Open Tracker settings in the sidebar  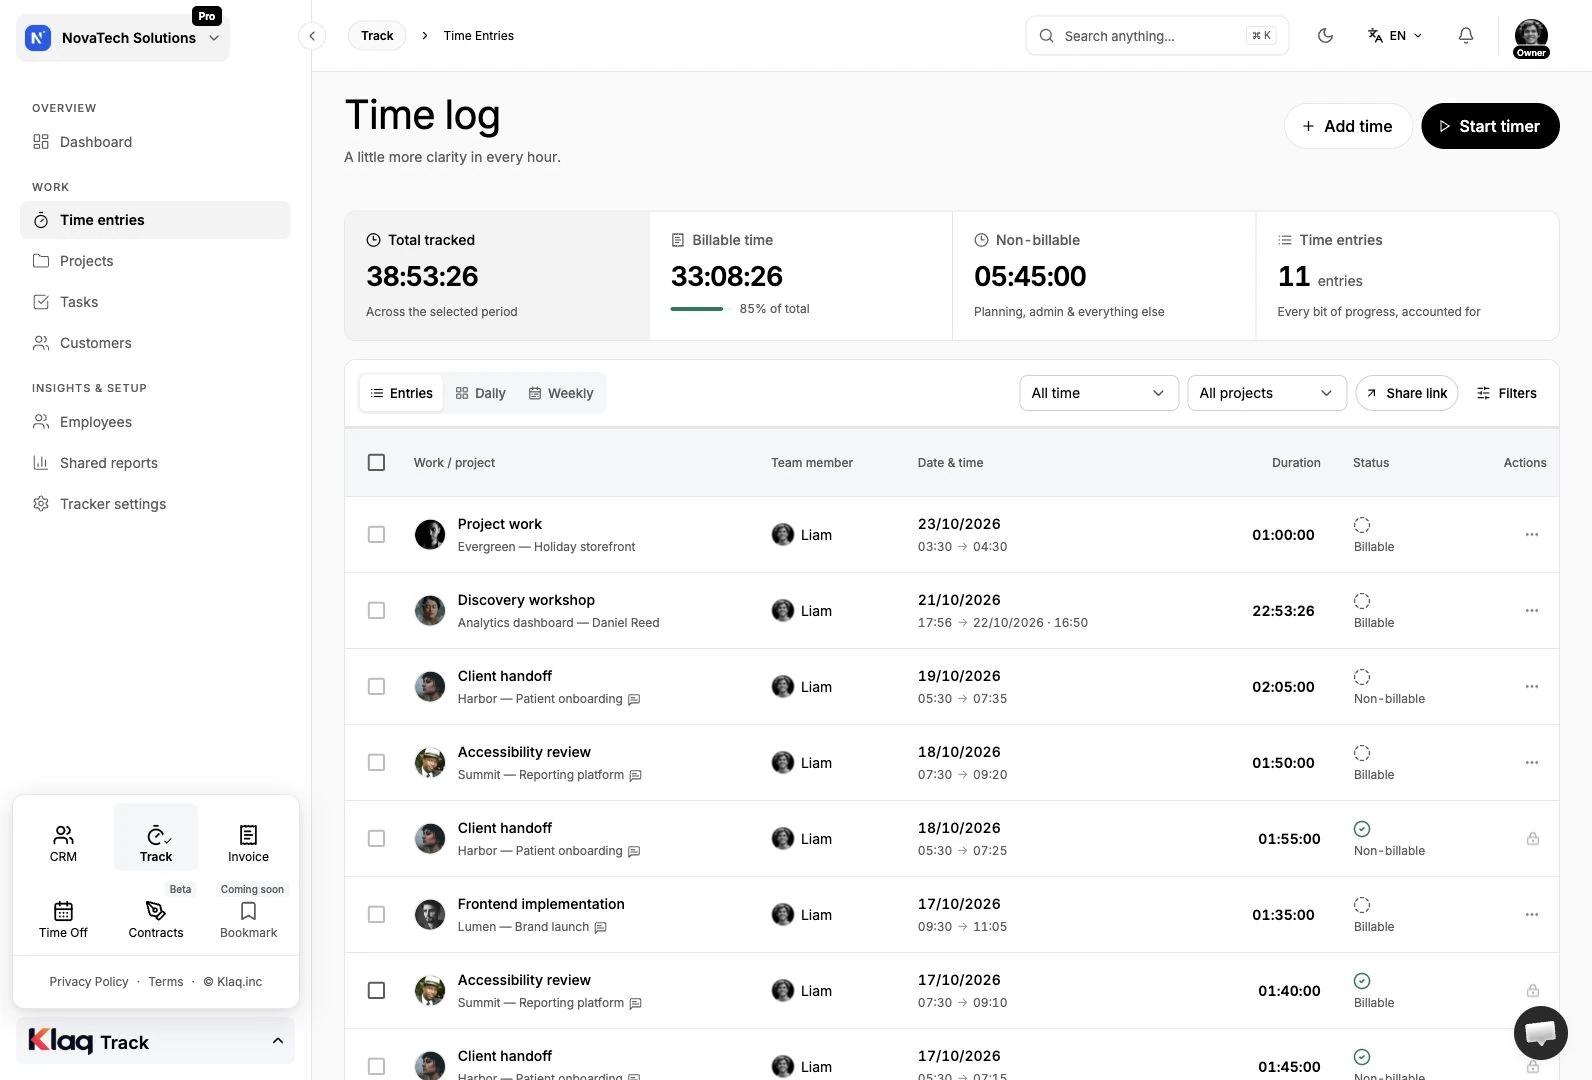[155, 504]
